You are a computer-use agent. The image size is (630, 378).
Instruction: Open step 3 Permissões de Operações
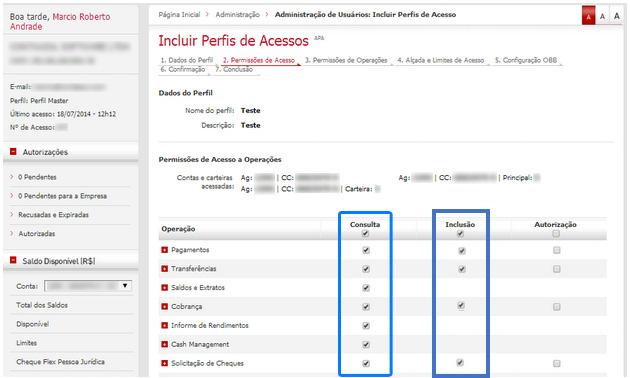[346, 60]
